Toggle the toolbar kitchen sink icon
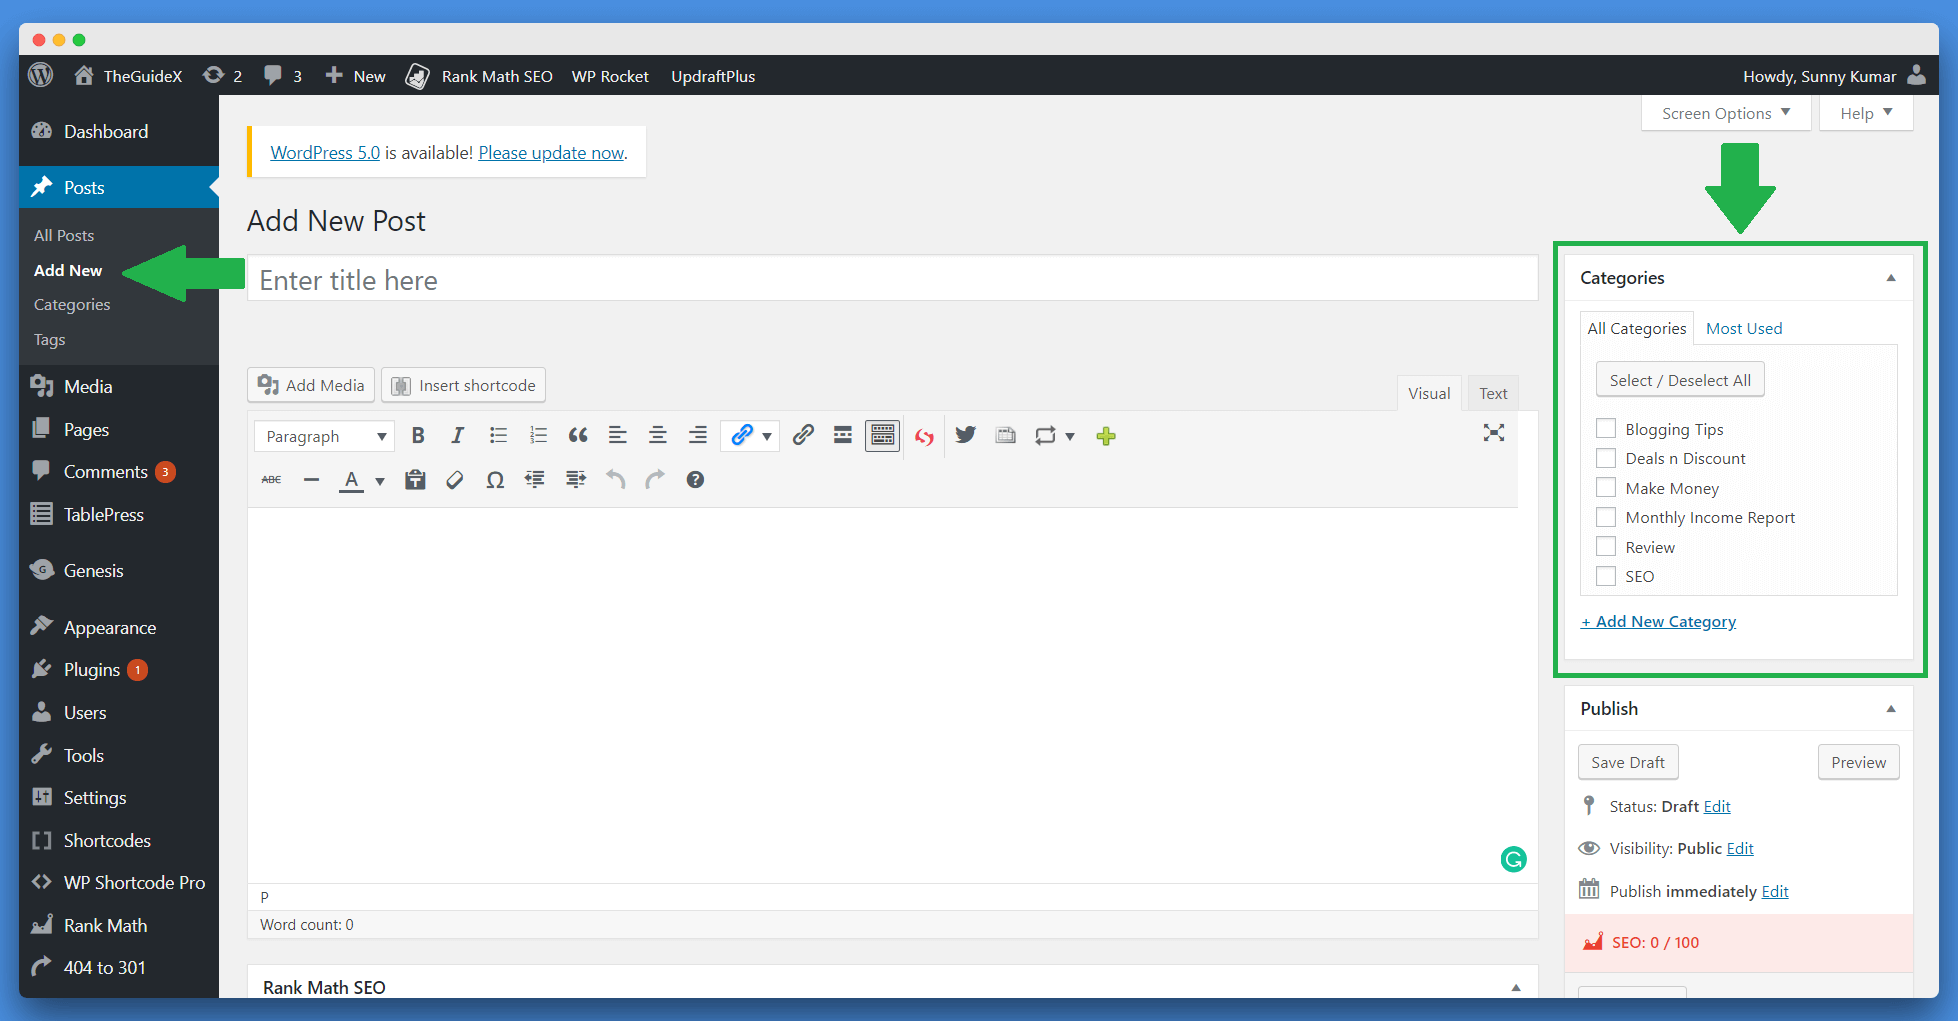1958x1021 pixels. click(883, 436)
